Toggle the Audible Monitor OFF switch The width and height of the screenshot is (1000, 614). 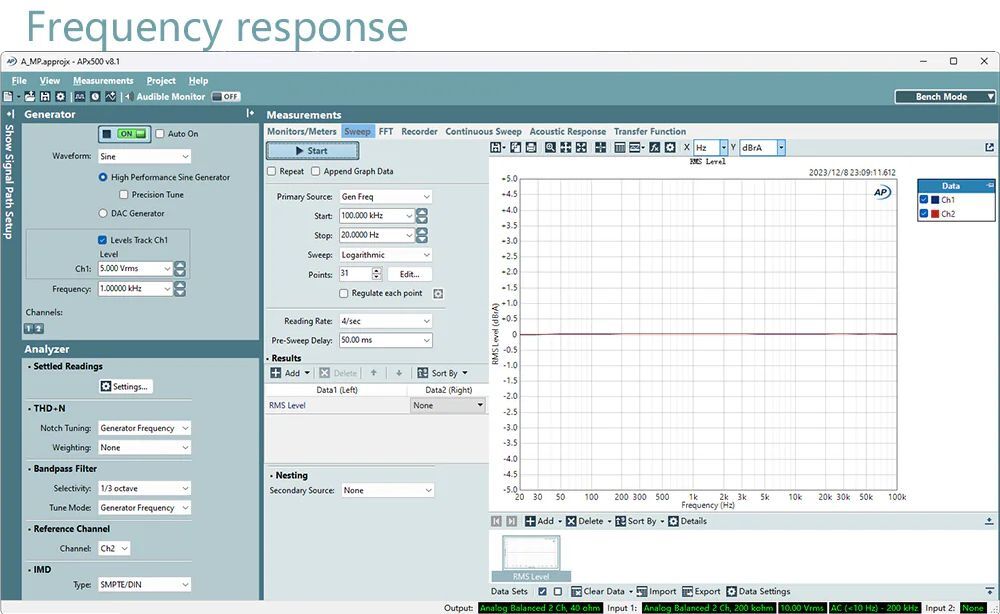(x=225, y=96)
